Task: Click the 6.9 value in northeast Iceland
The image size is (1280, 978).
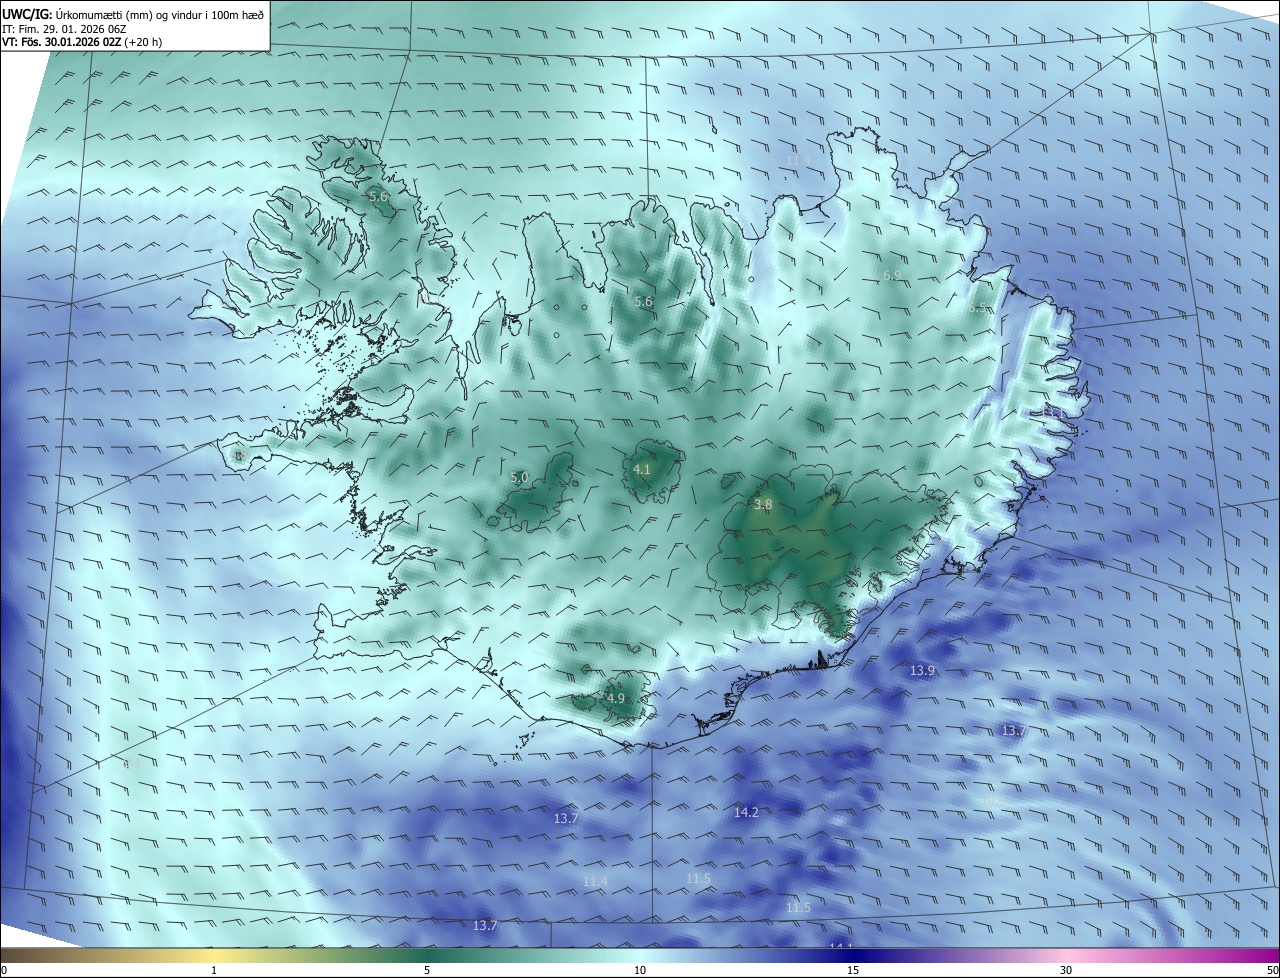Action: 893,275
